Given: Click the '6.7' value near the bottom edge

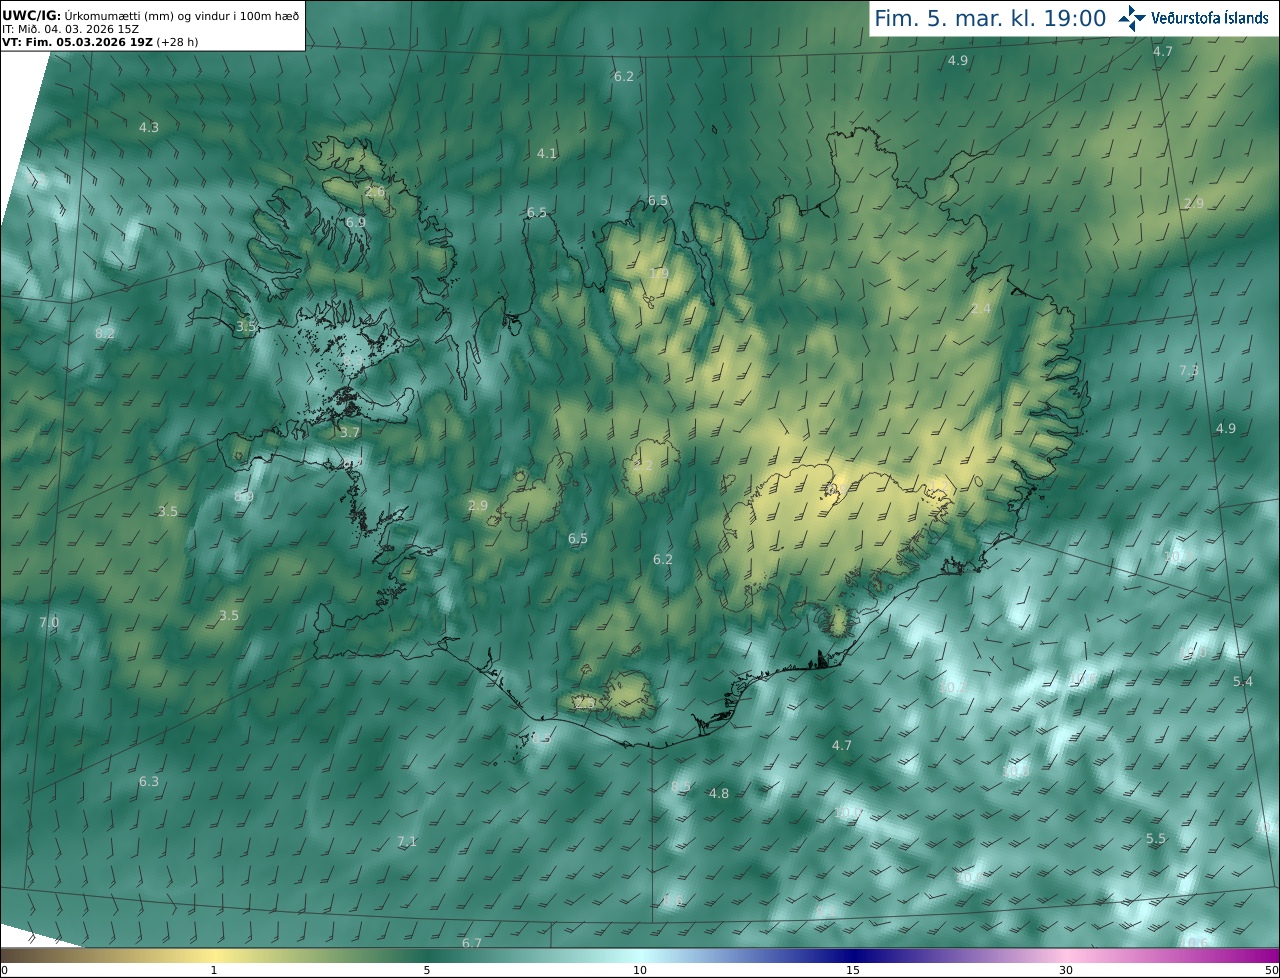Looking at the screenshot, I should pyautogui.click(x=472, y=943).
